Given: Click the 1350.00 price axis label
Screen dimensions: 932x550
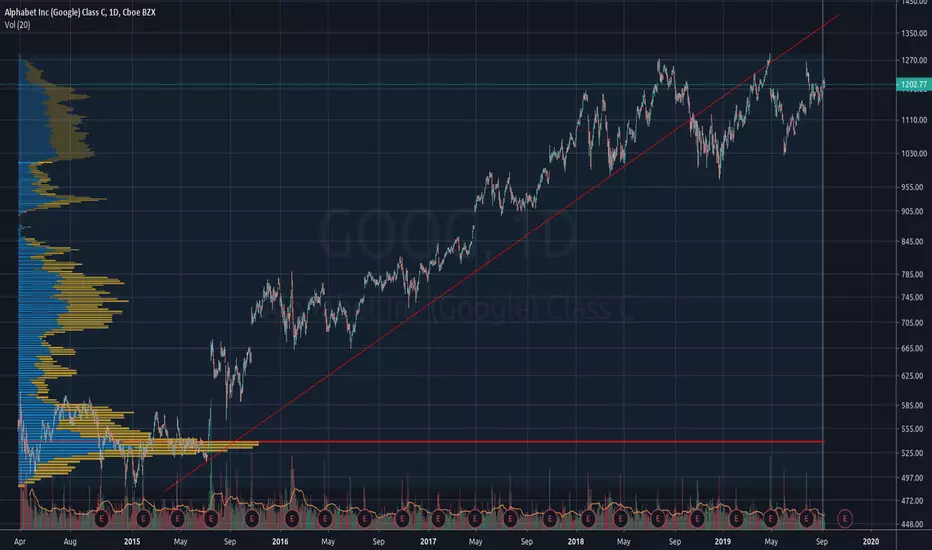Looking at the screenshot, I should pyautogui.click(x=914, y=33).
